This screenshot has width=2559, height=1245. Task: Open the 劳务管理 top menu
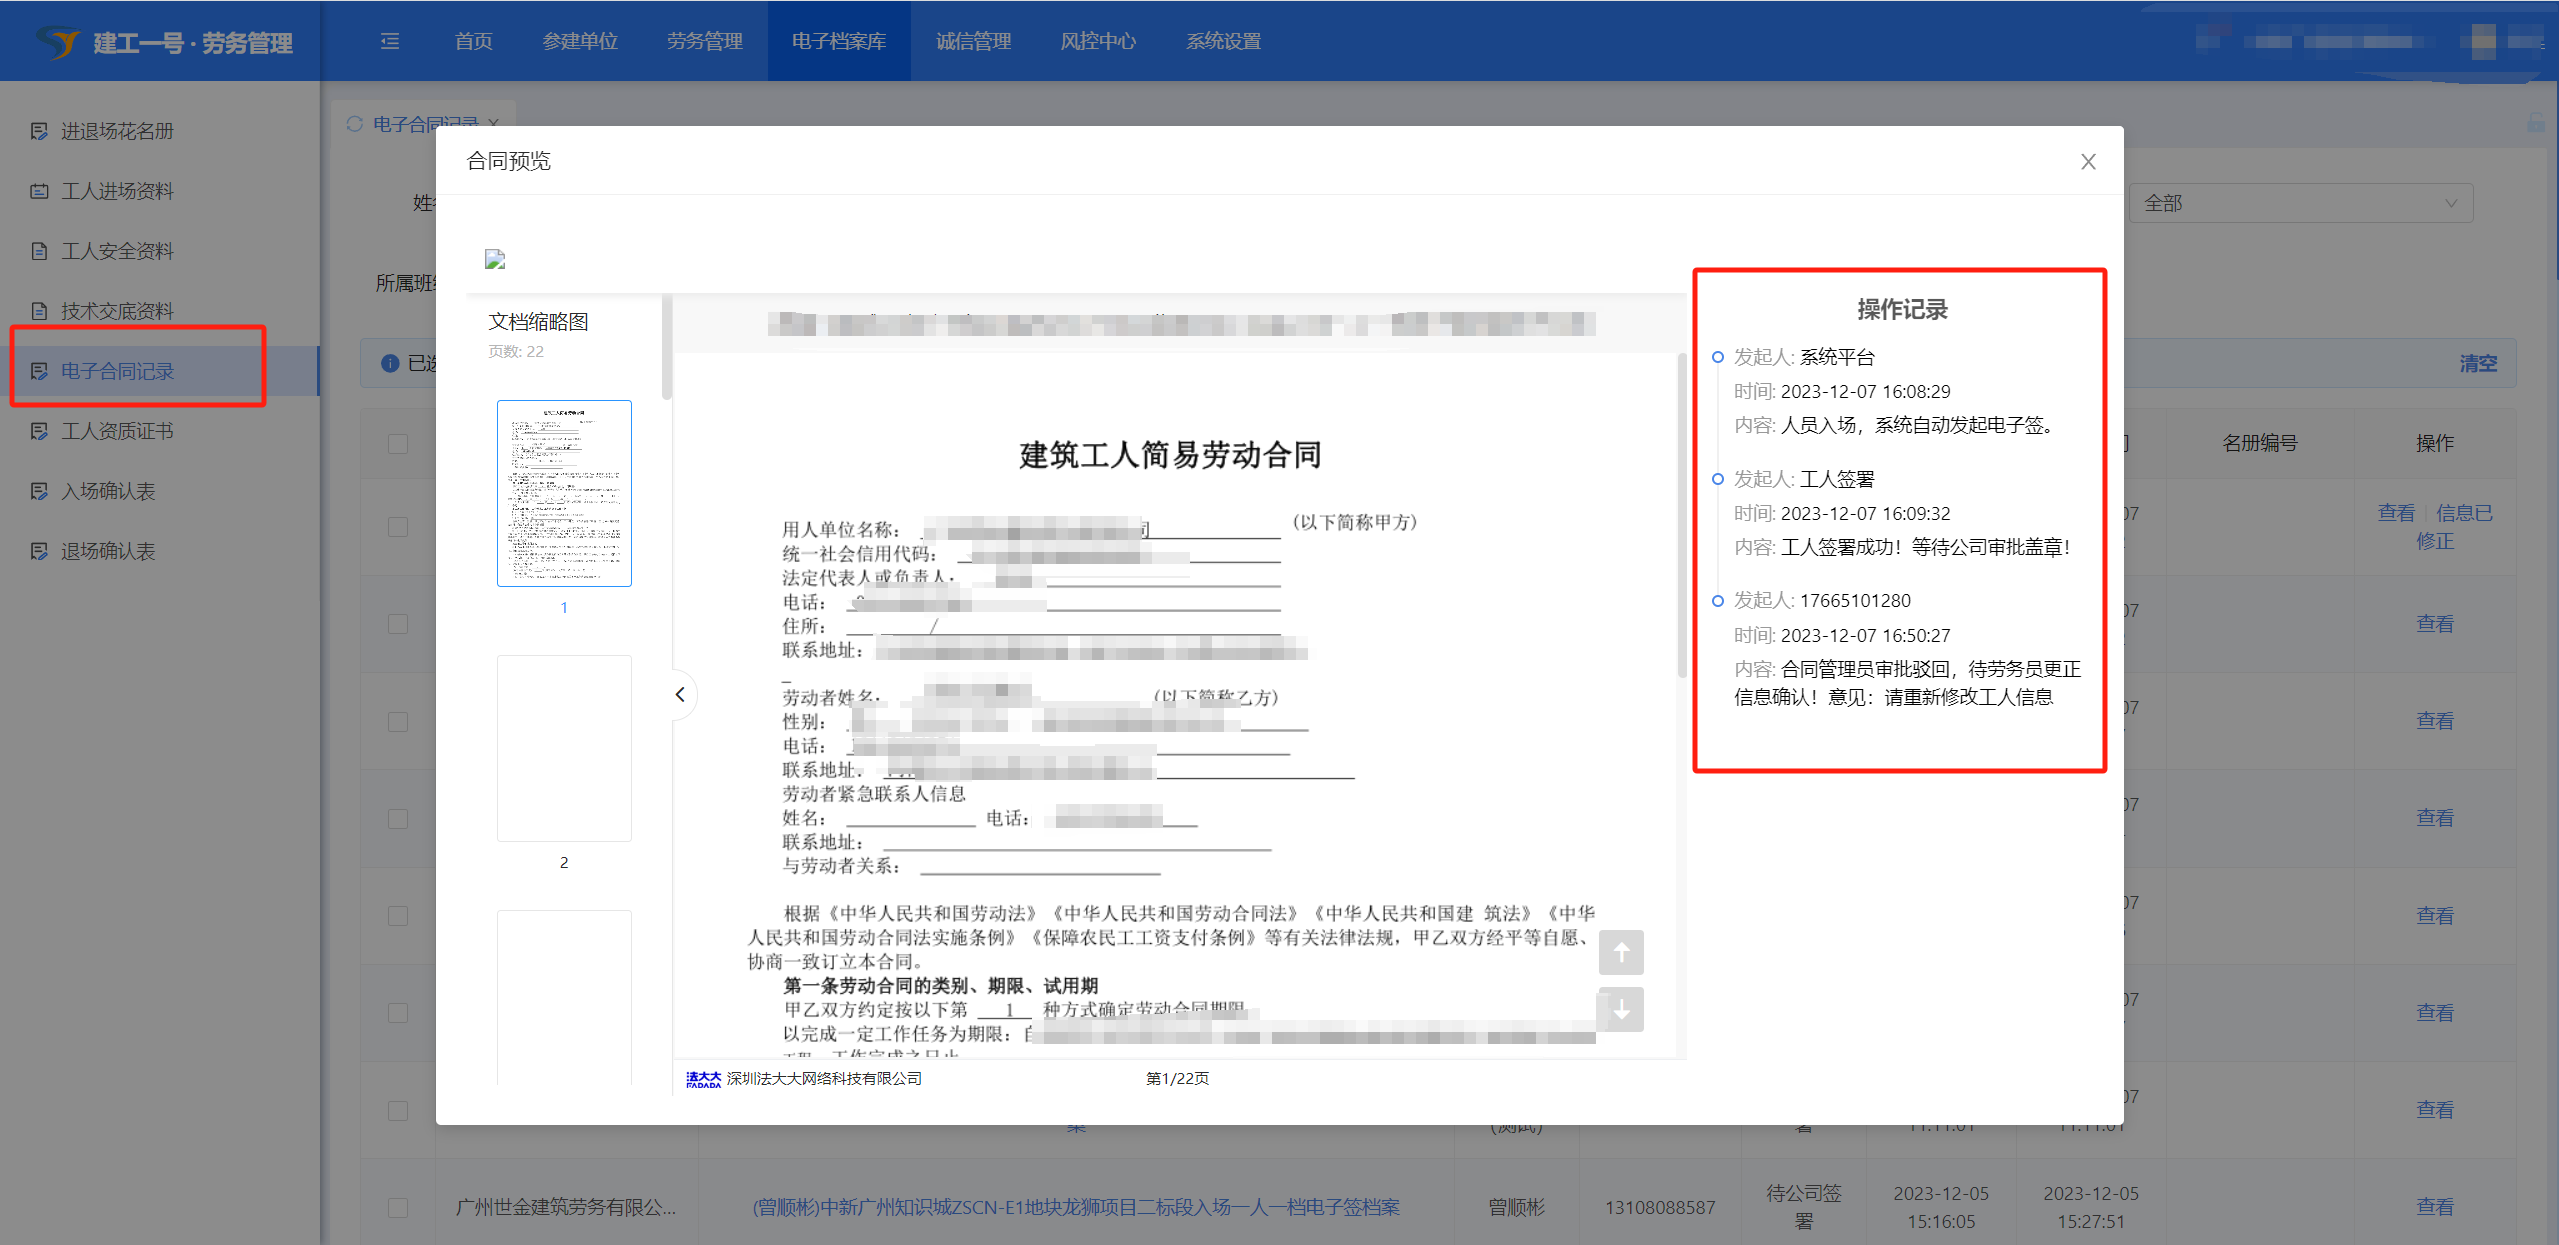click(x=704, y=41)
